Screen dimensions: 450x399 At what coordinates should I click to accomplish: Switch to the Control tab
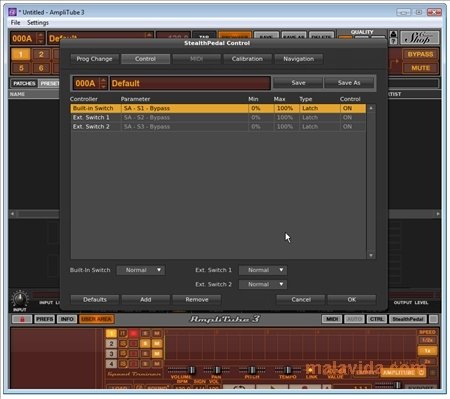[145, 59]
